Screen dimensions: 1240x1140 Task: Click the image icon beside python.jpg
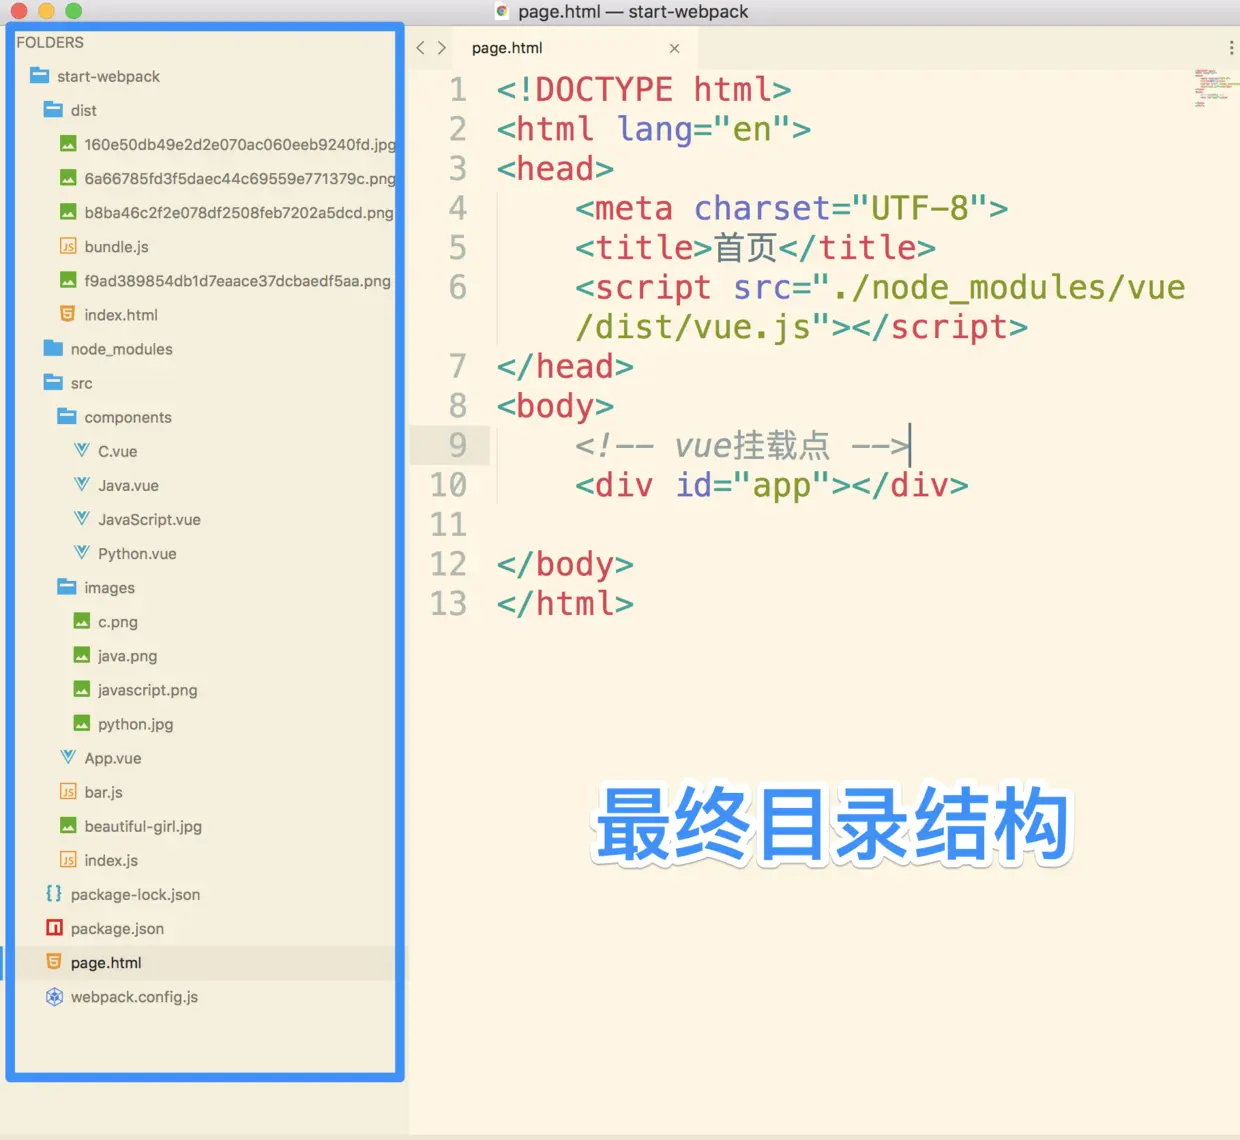(x=82, y=723)
